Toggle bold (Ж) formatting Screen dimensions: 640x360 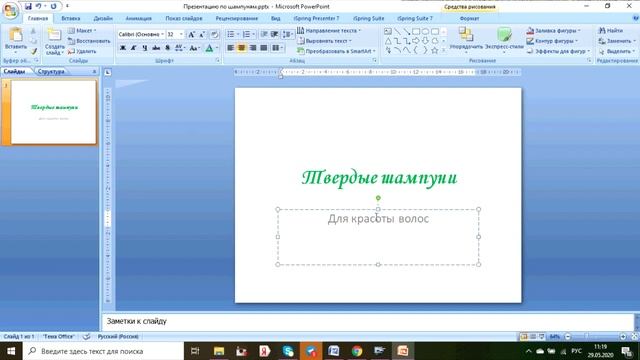(x=122, y=48)
